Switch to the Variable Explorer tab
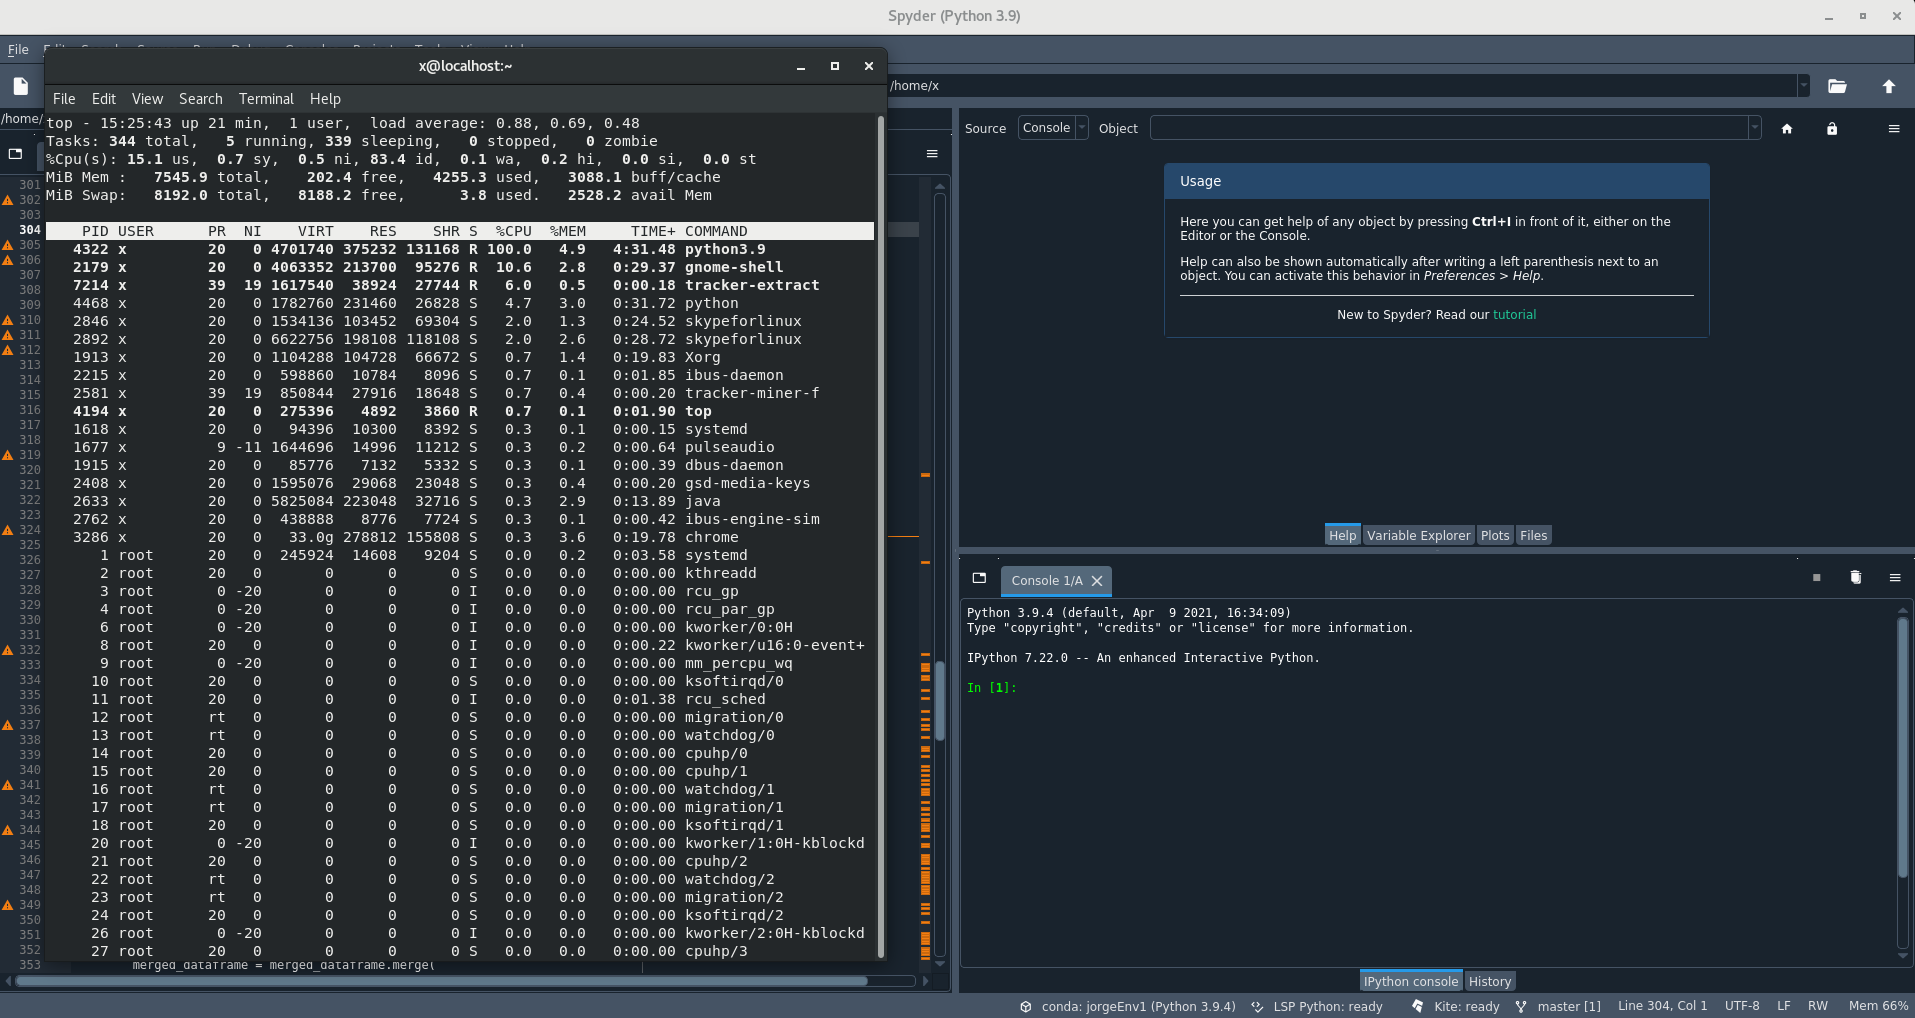 pyautogui.click(x=1418, y=535)
